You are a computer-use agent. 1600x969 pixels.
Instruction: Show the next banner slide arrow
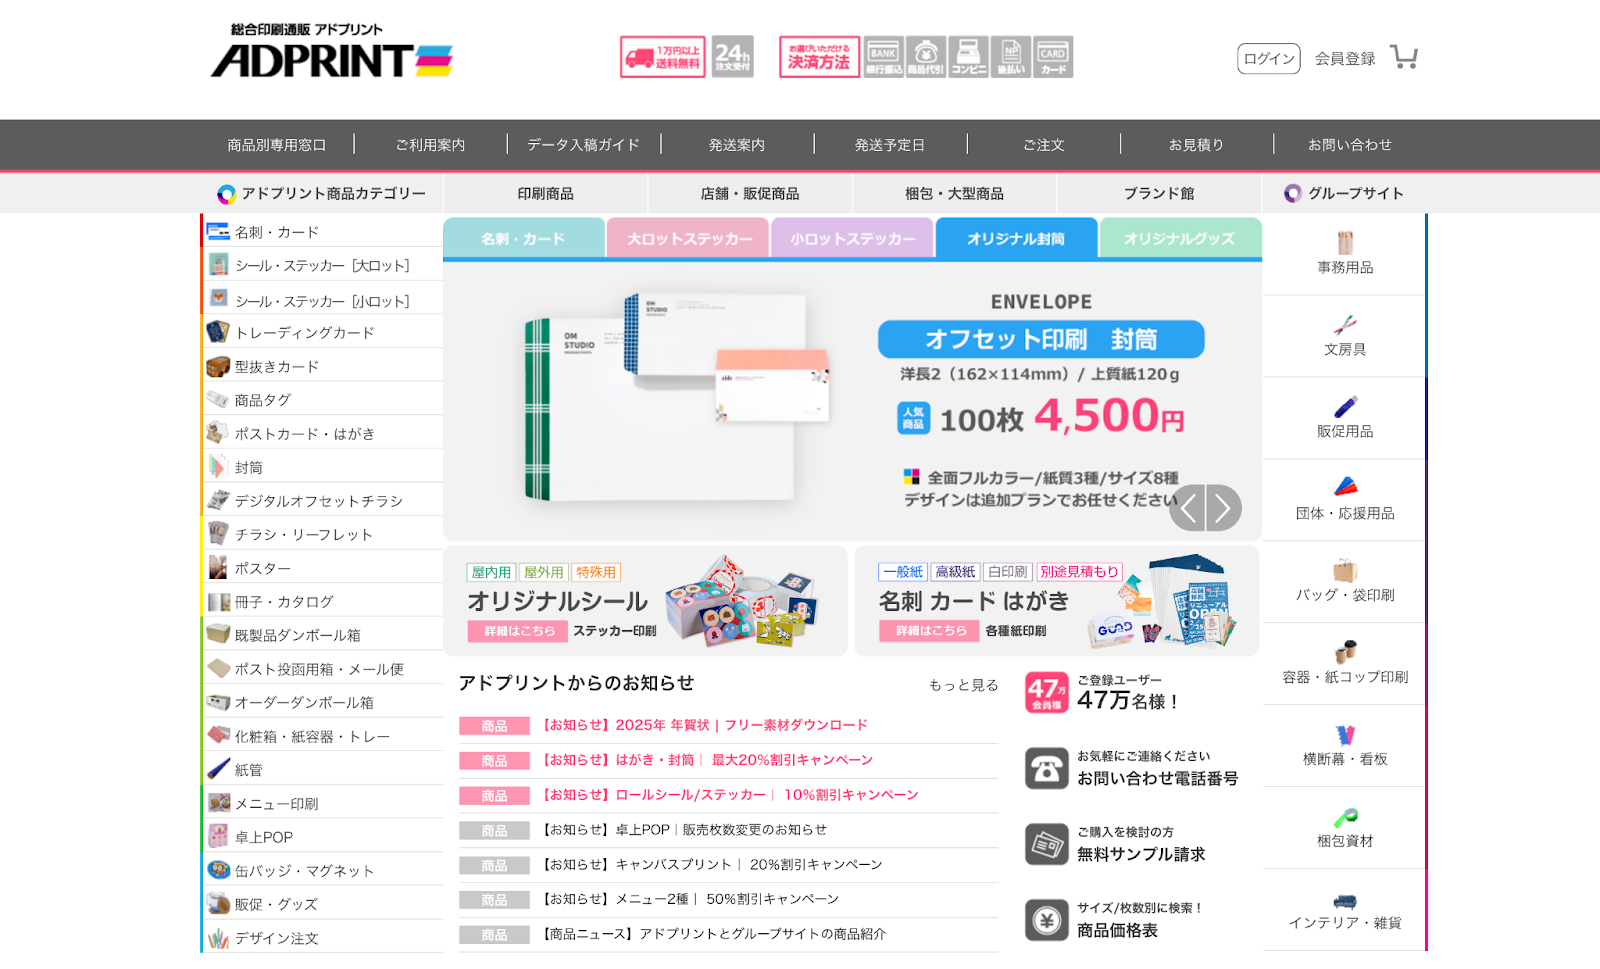1224,508
